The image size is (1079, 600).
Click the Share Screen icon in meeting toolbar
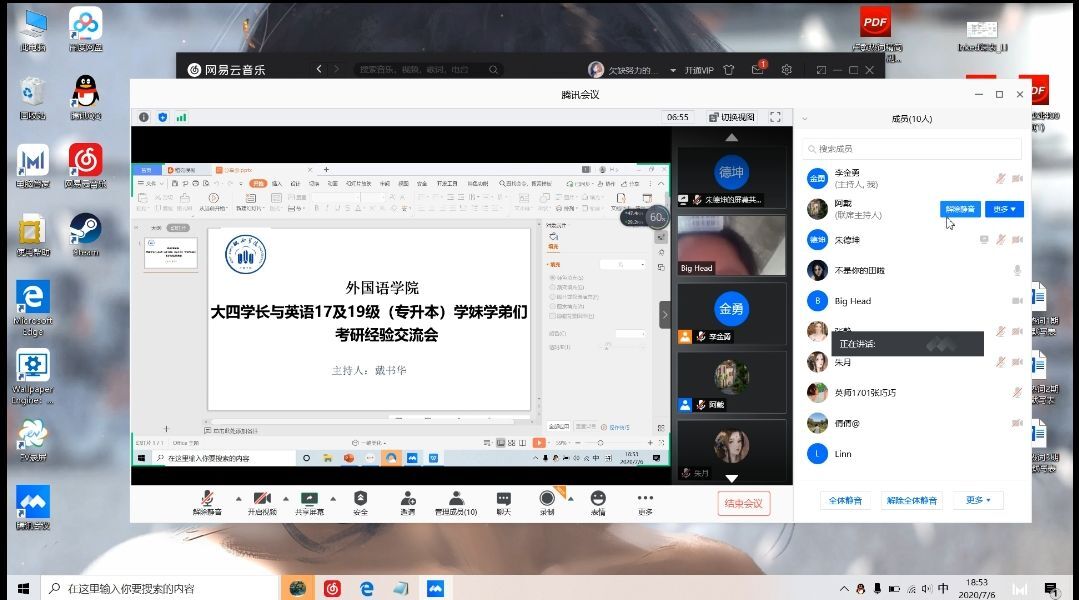[x=309, y=498]
